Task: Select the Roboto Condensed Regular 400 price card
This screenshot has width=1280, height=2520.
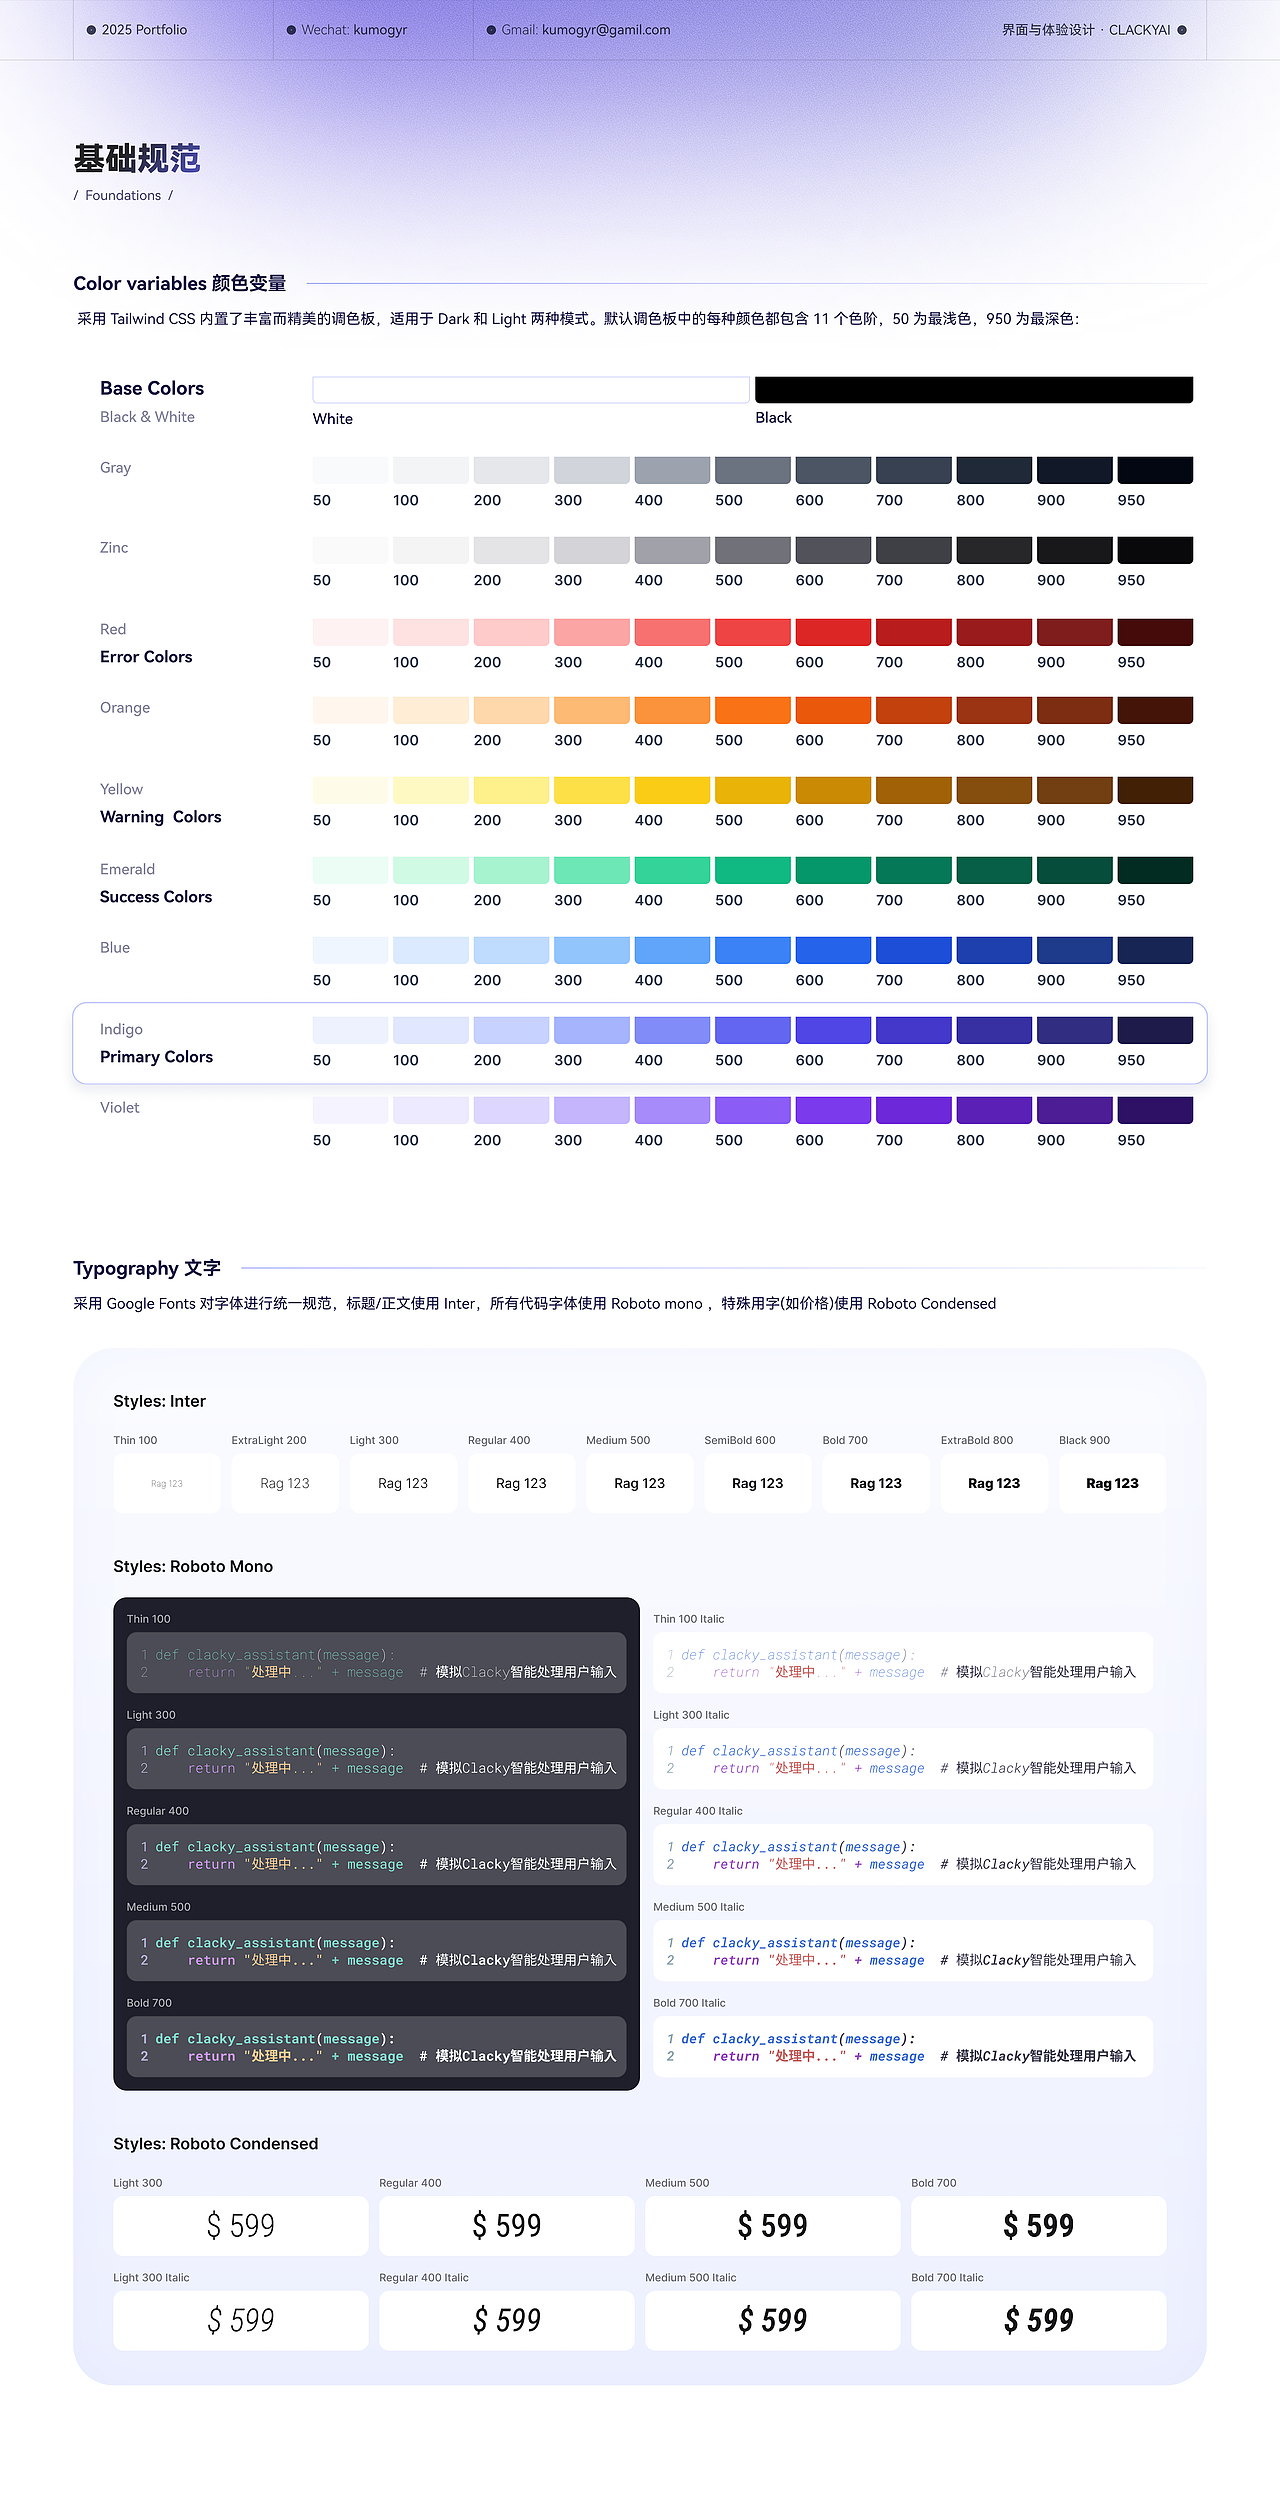Action: (x=507, y=2226)
